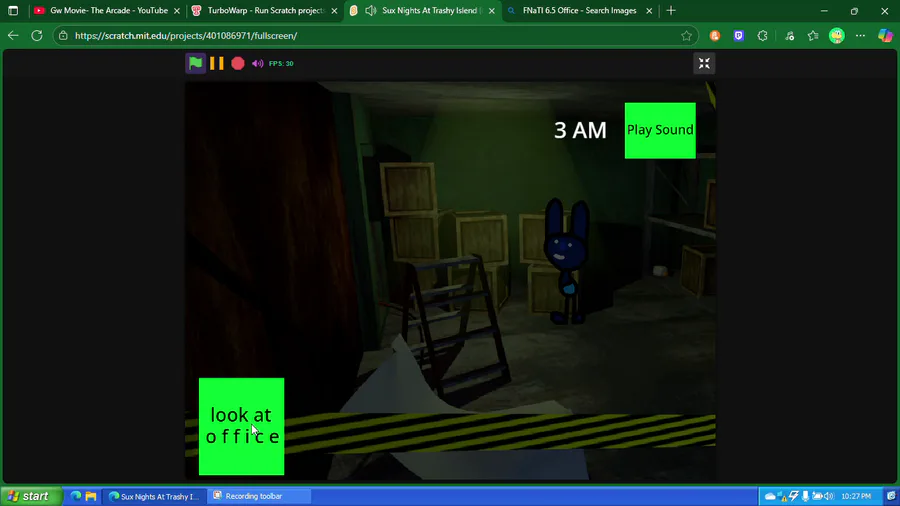
Task: Close the Gw Movie YouTube tab
Action: [177, 10]
